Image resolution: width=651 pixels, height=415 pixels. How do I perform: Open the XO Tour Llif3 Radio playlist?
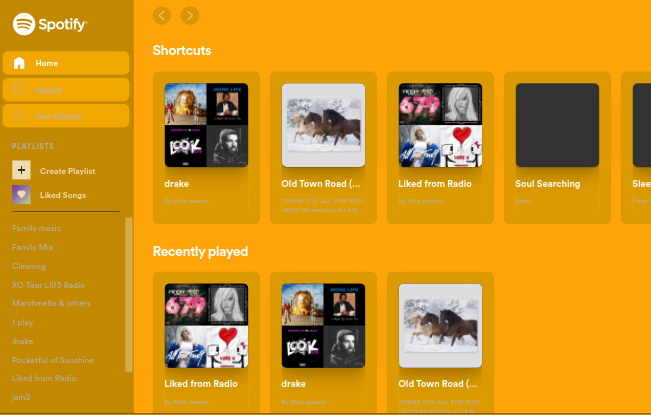point(49,285)
